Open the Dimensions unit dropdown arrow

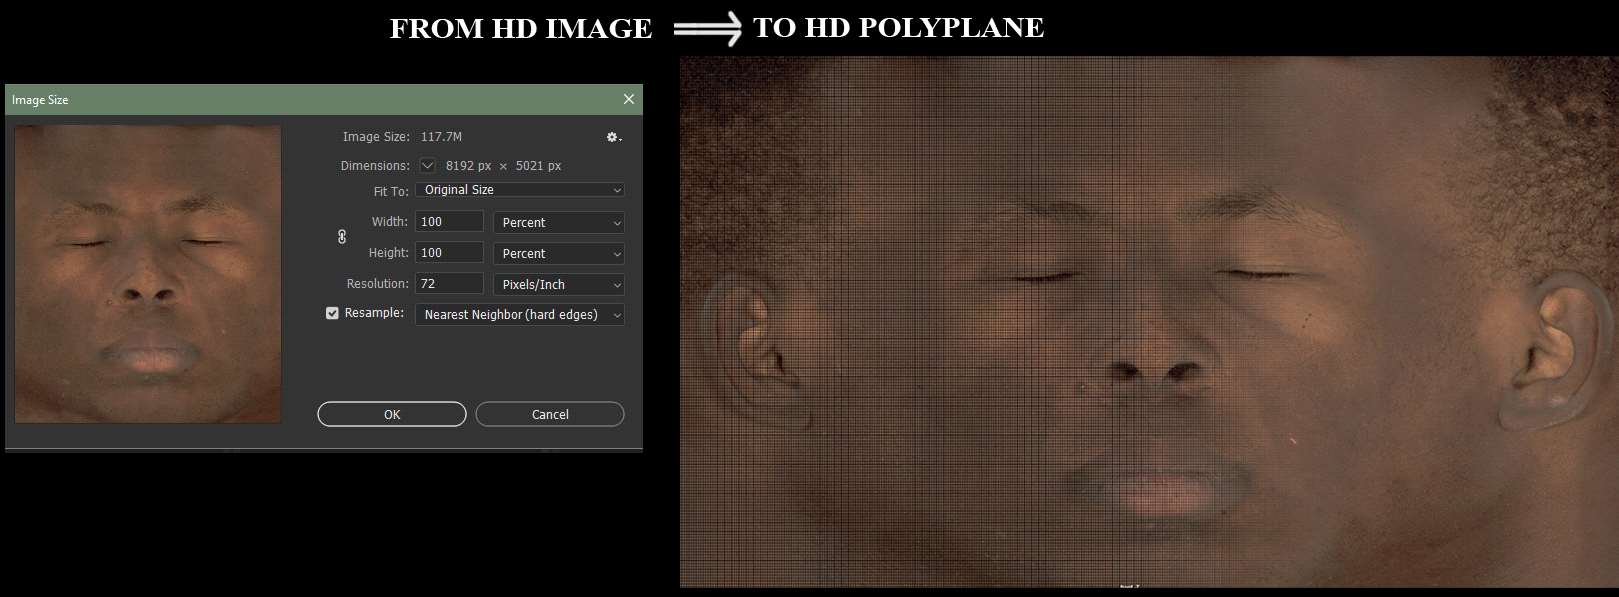point(427,165)
